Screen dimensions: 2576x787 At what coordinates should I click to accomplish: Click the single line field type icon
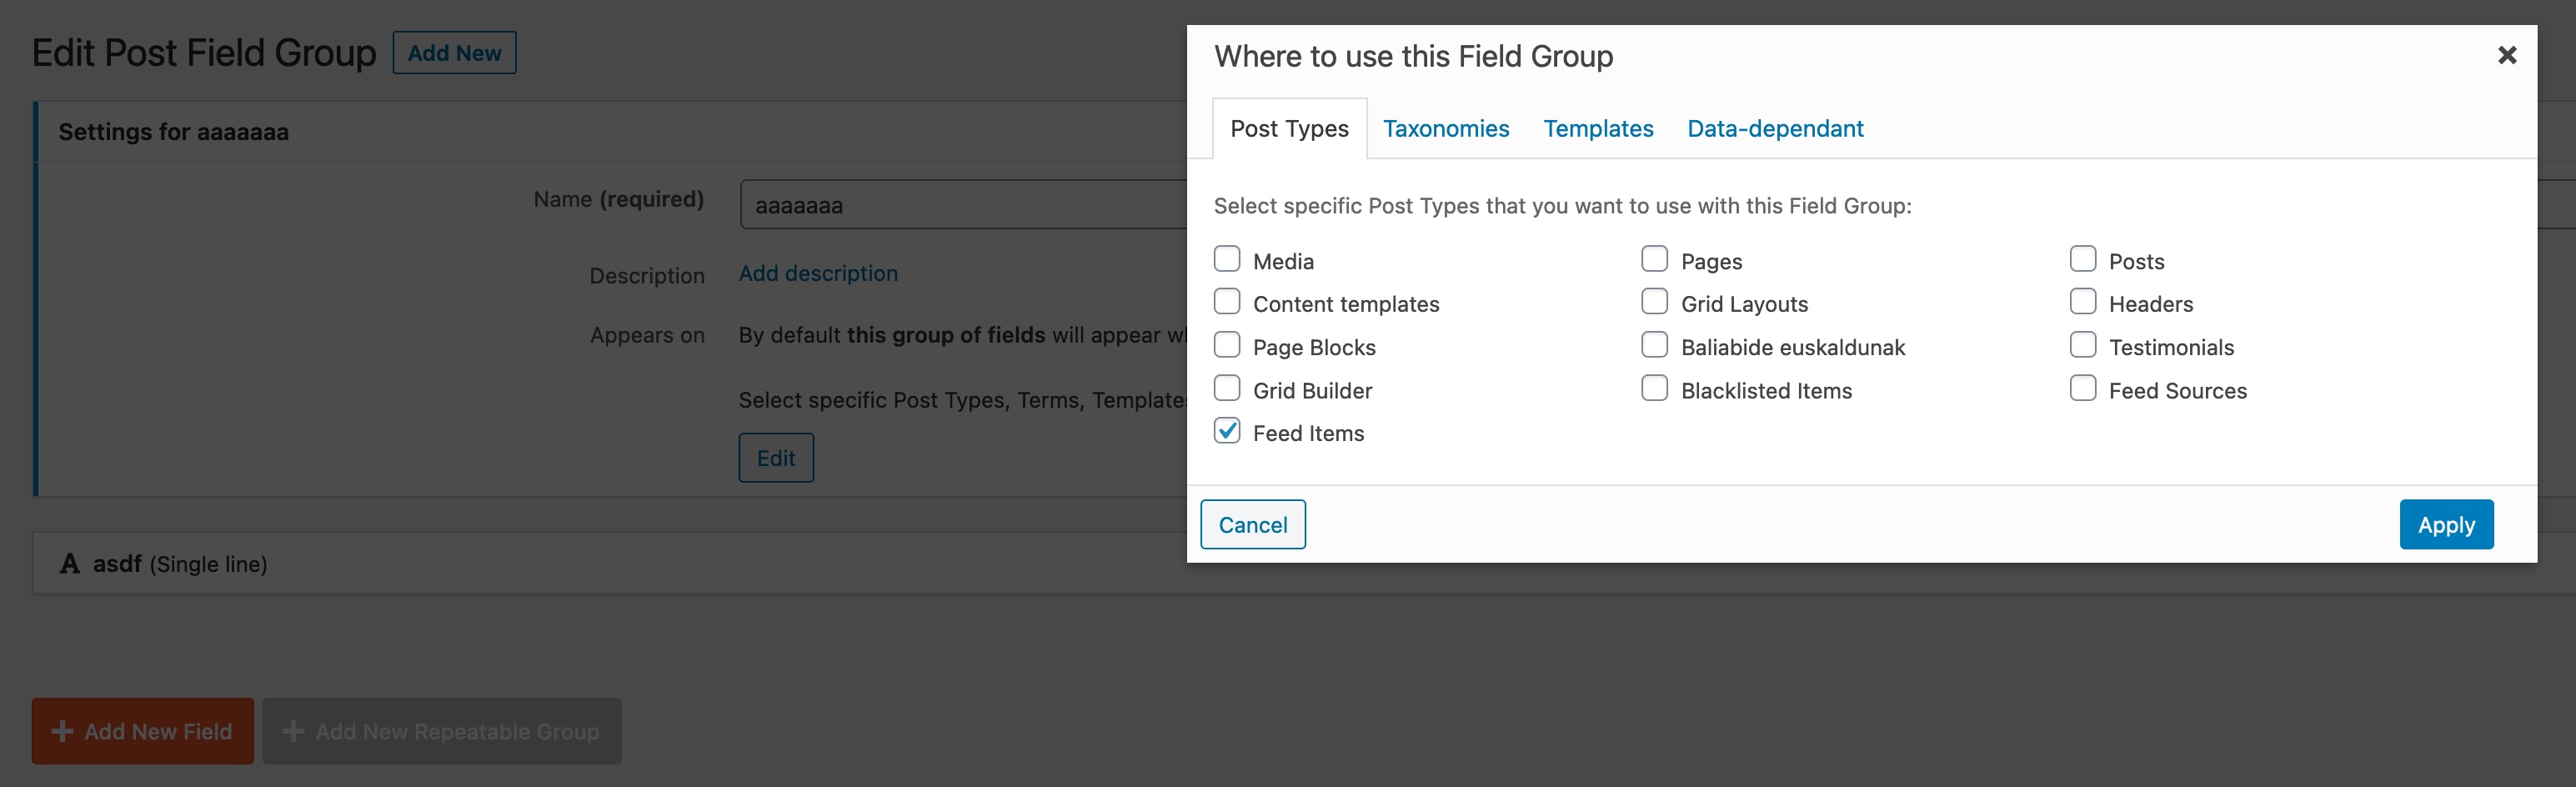[x=70, y=564]
